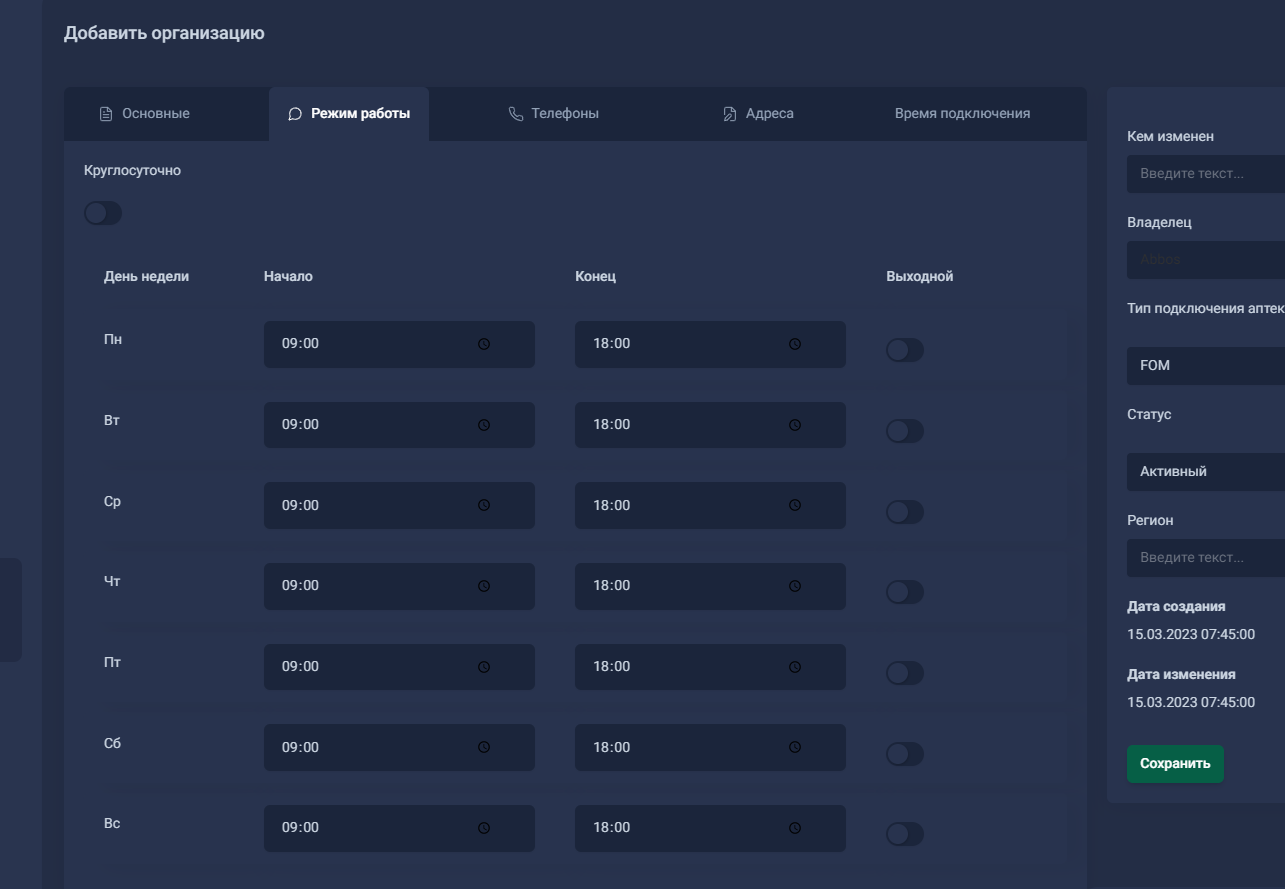The width and height of the screenshot is (1285, 889).
Task: Click the Начало column header
Action: click(x=288, y=276)
